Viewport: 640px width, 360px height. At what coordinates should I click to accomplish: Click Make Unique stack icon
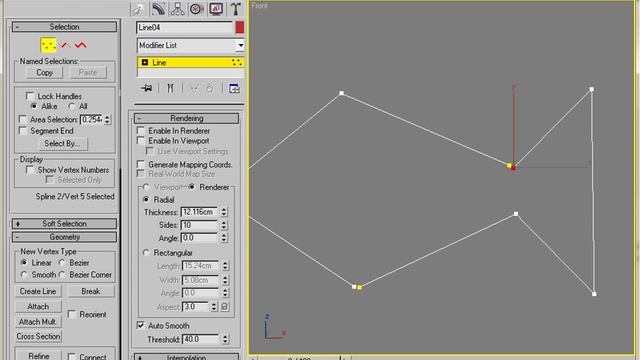point(193,88)
